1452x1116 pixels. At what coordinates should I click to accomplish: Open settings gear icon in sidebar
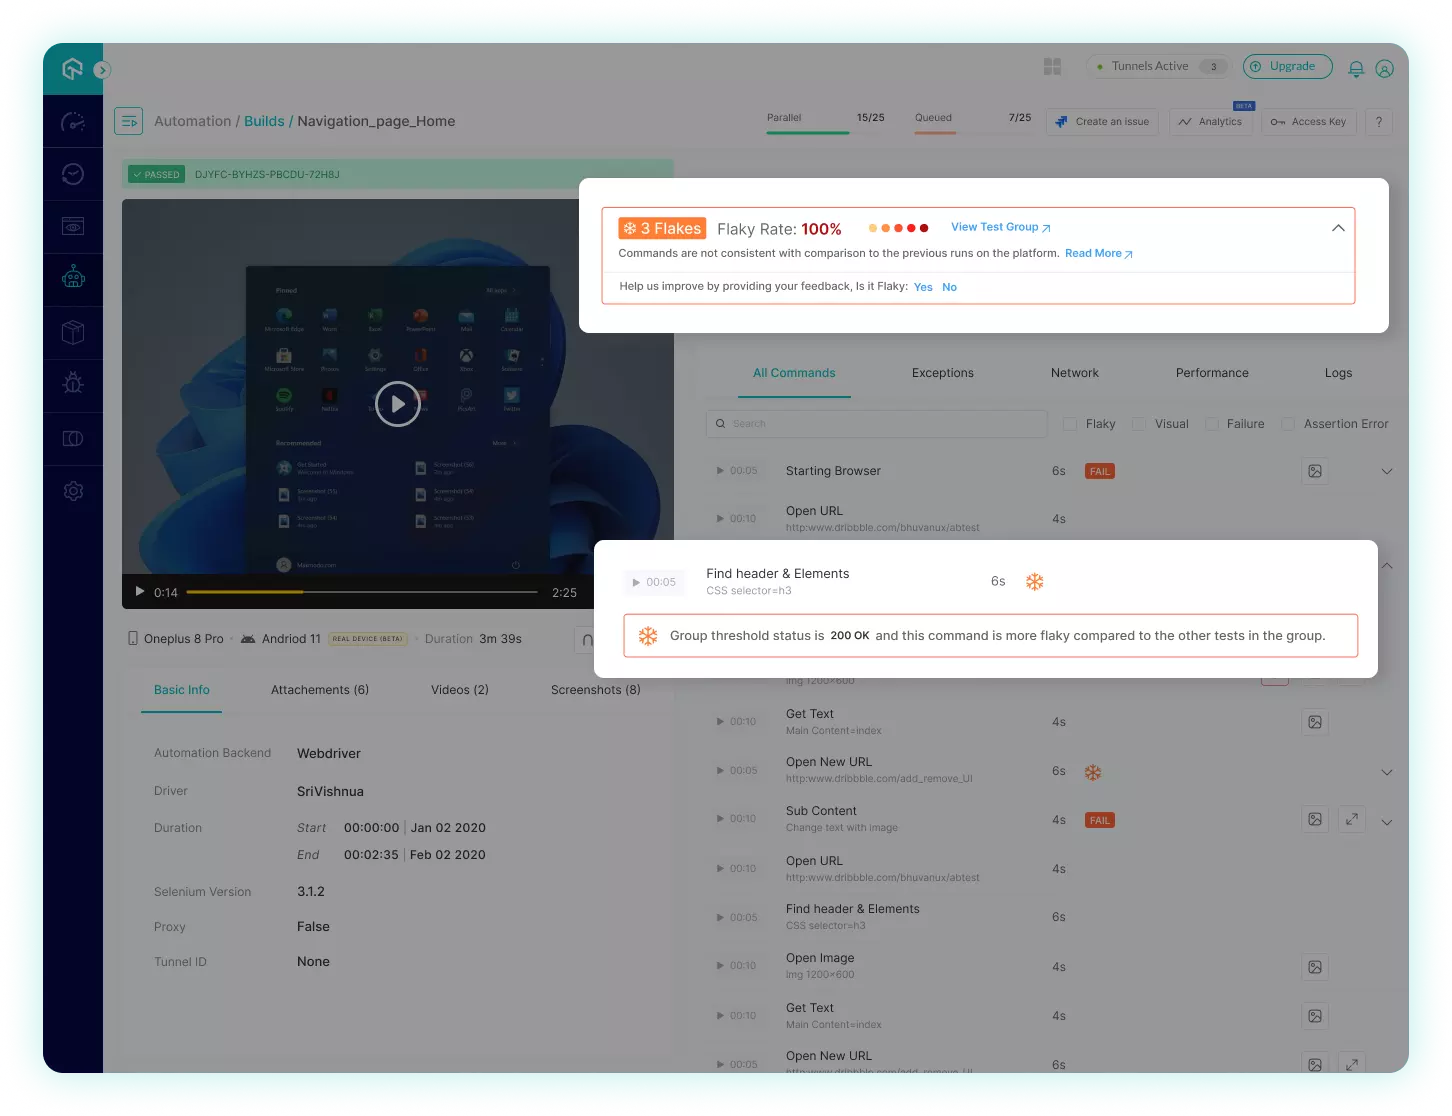pos(73,491)
